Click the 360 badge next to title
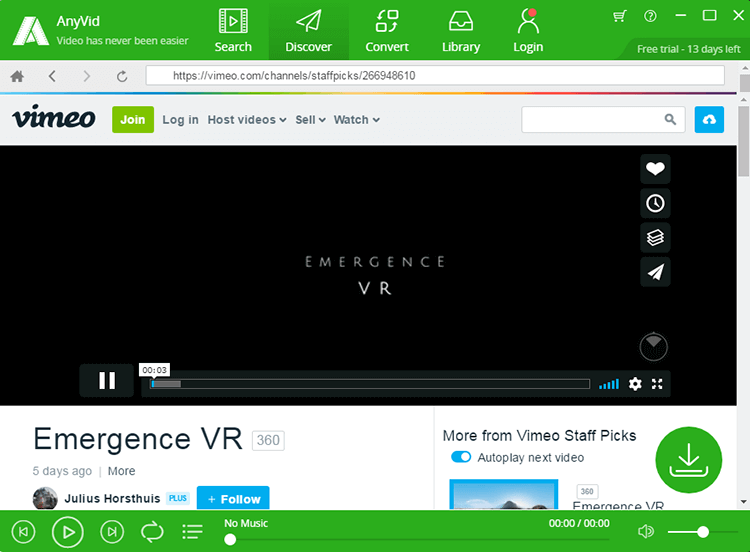 pos(268,440)
